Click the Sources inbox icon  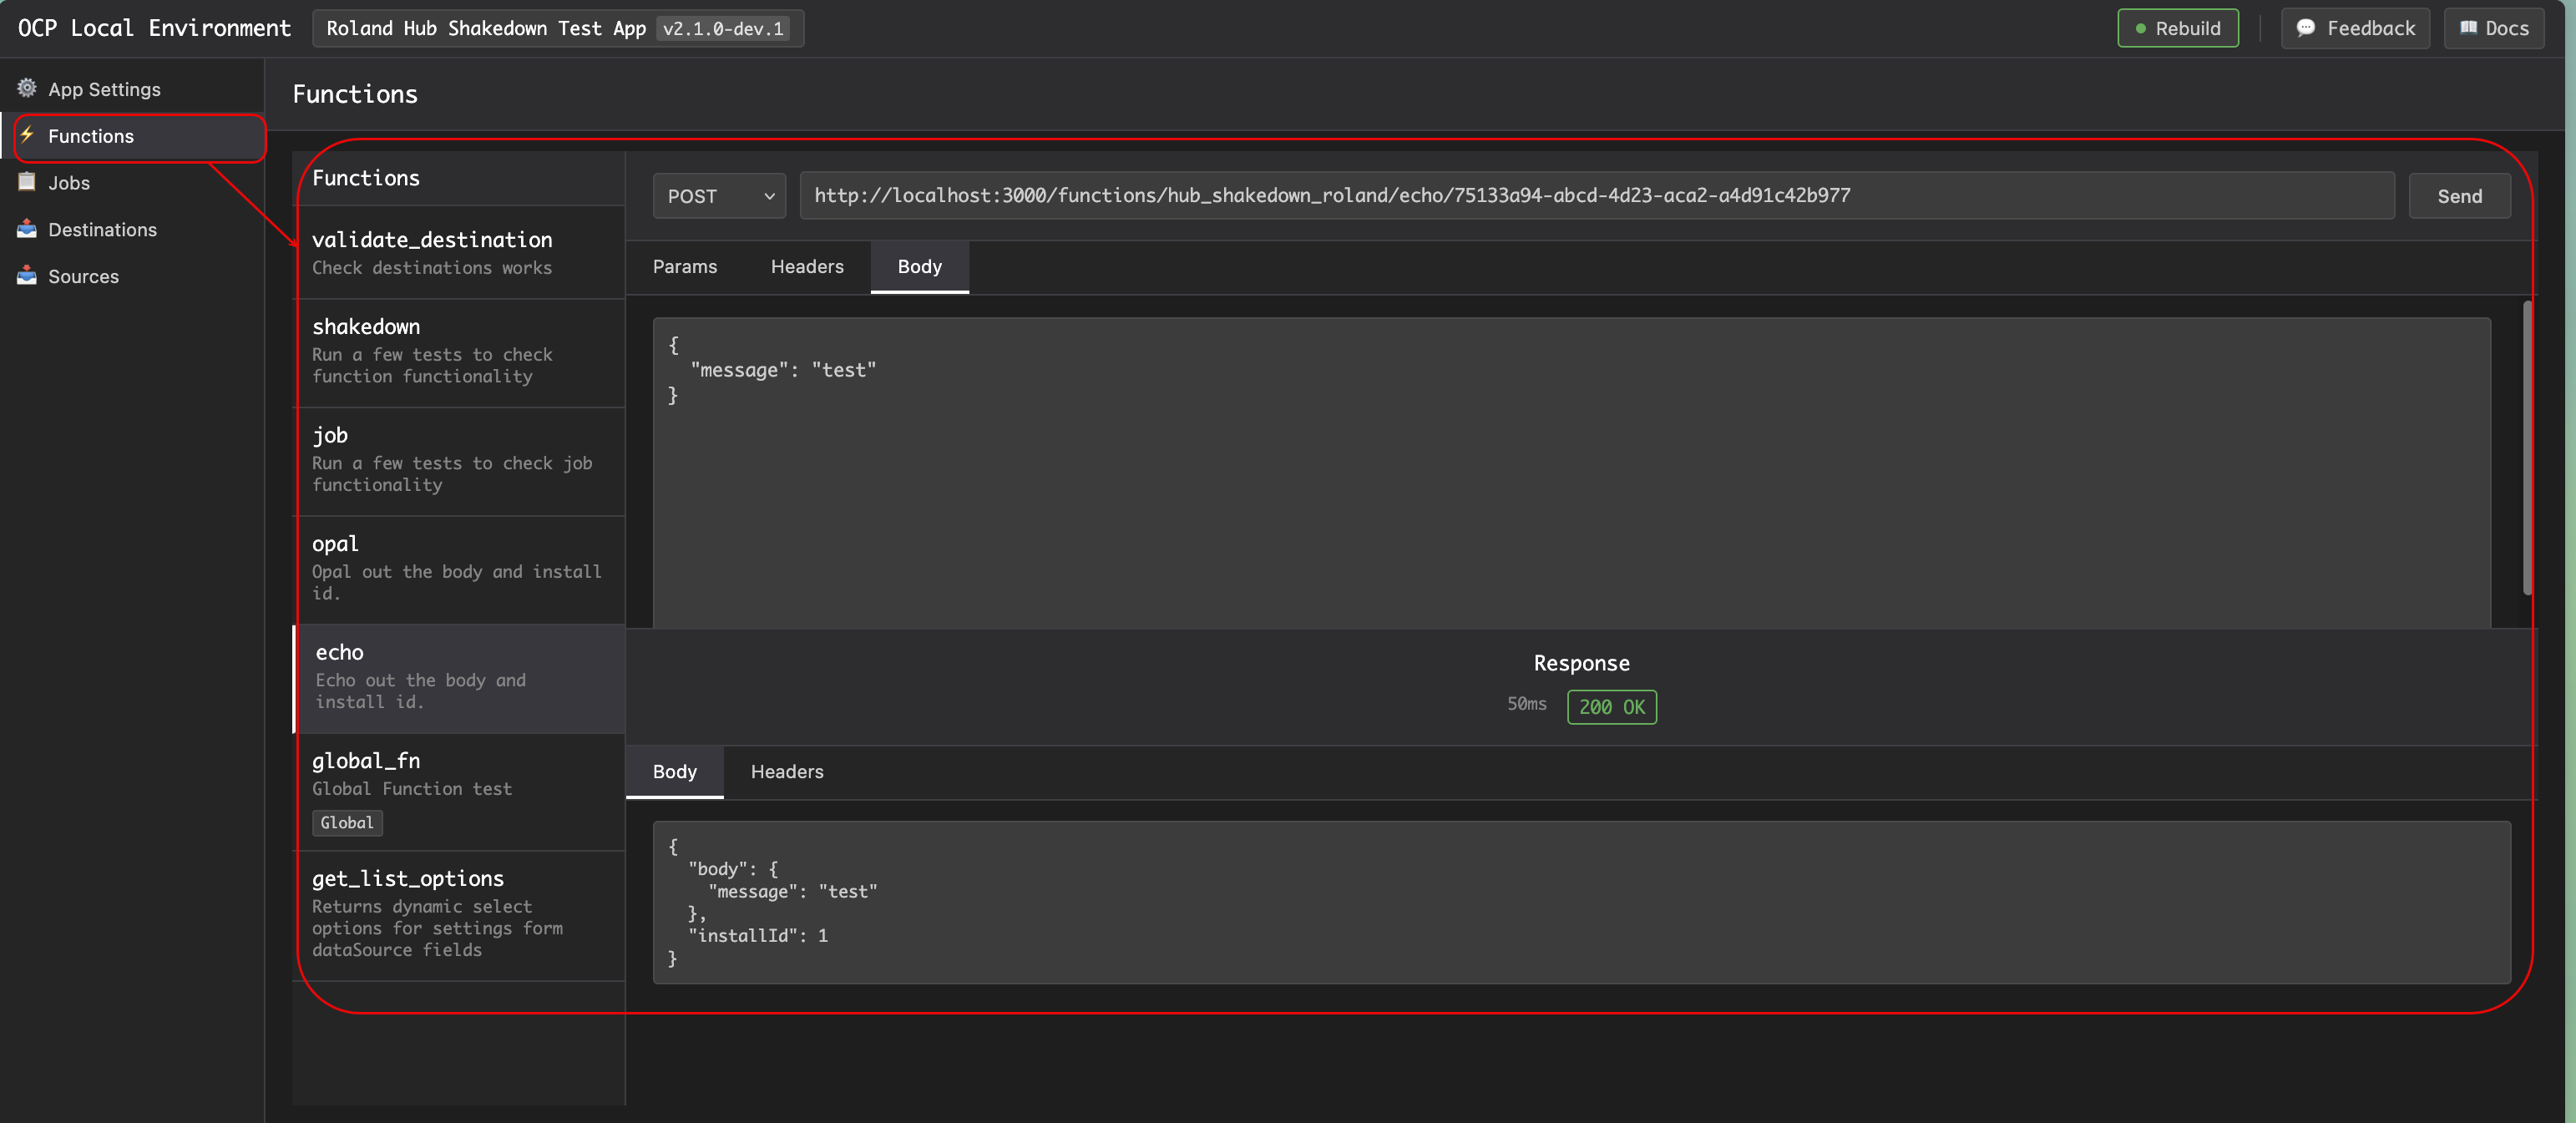click(27, 276)
